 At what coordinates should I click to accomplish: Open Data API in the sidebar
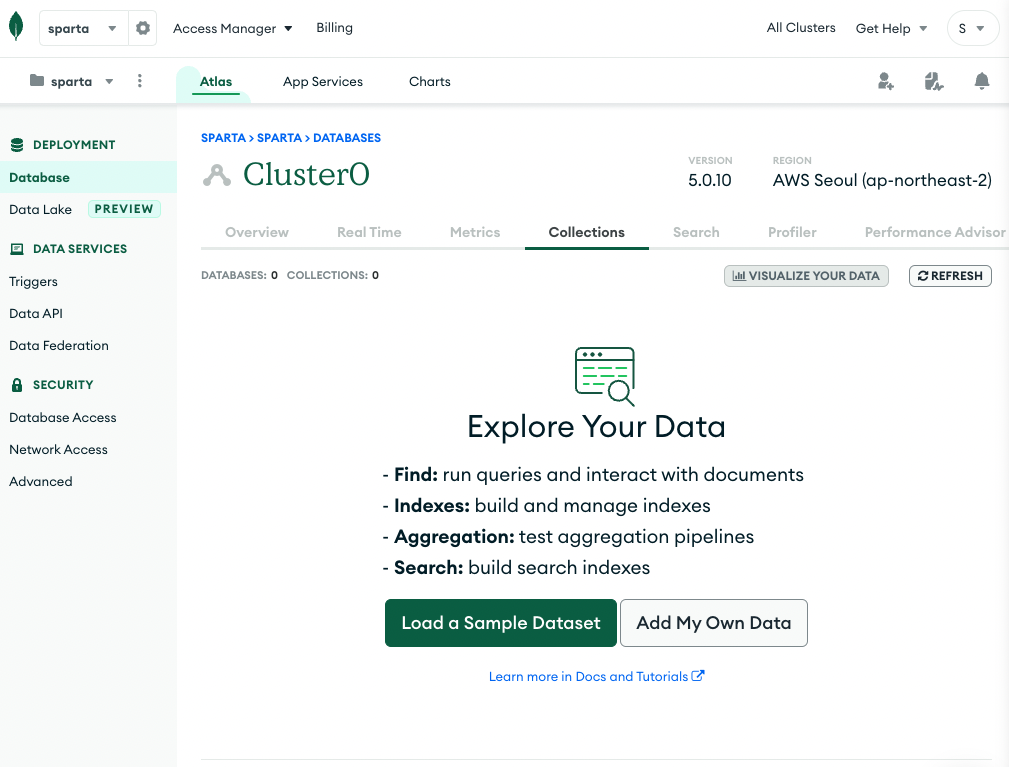pyautogui.click(x=36, y=313)
